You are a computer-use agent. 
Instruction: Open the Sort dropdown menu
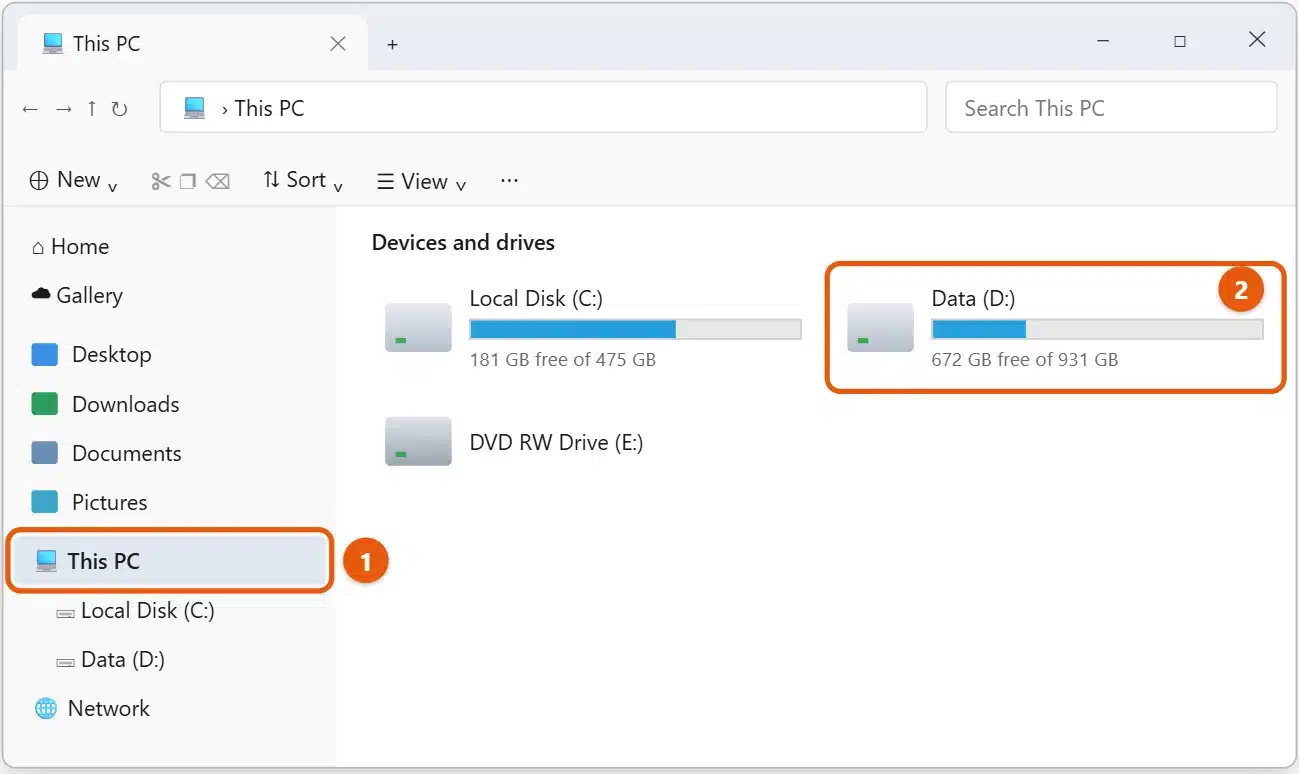click(x=303, y=180)
